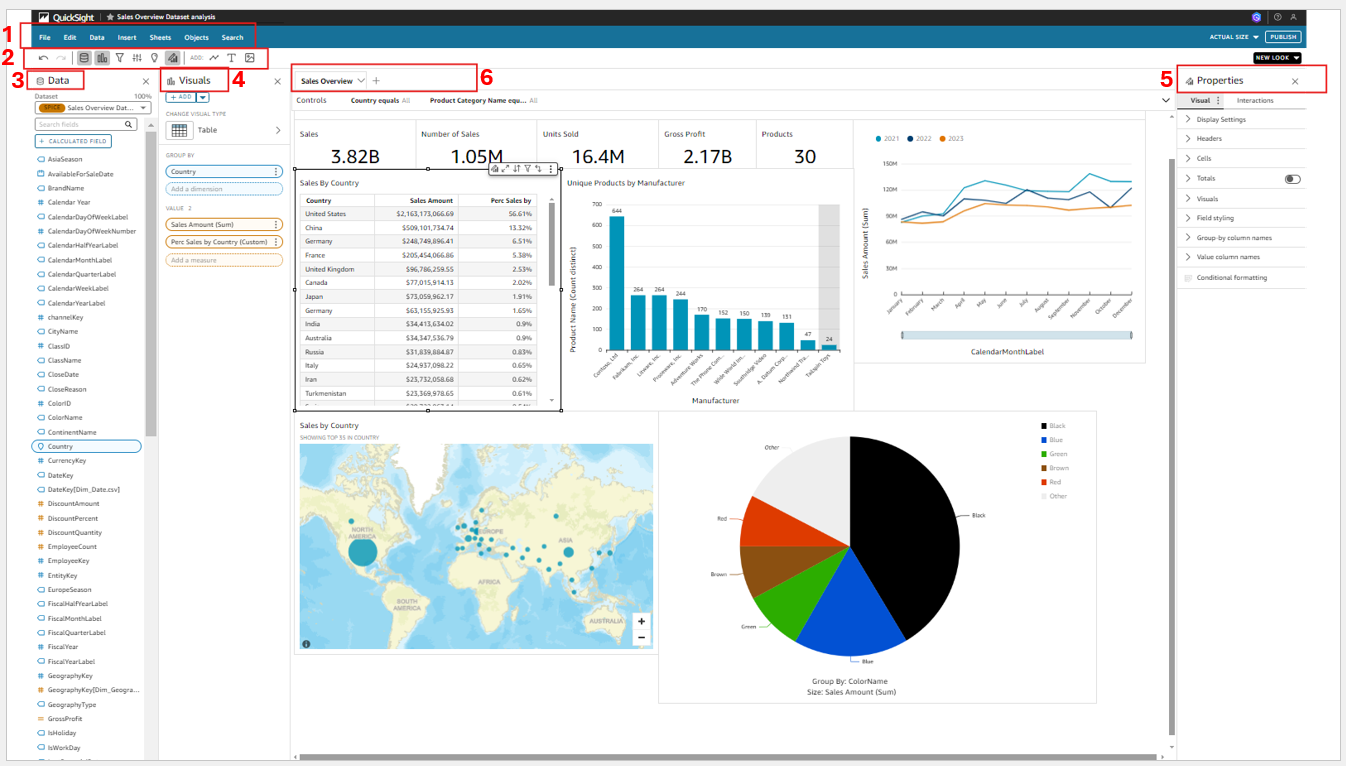Expand the Field styling section
This screenshot has height=766, width=1346.
click(x=1241, y=218)
